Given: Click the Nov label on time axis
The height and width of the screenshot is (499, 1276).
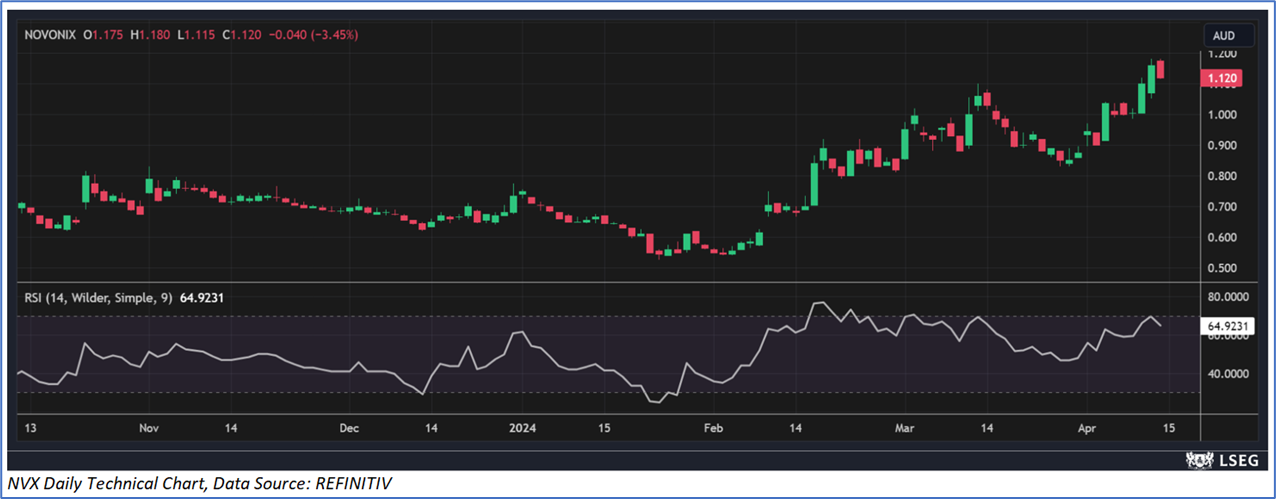Looking at the screenshot, I should coord(149,427).
